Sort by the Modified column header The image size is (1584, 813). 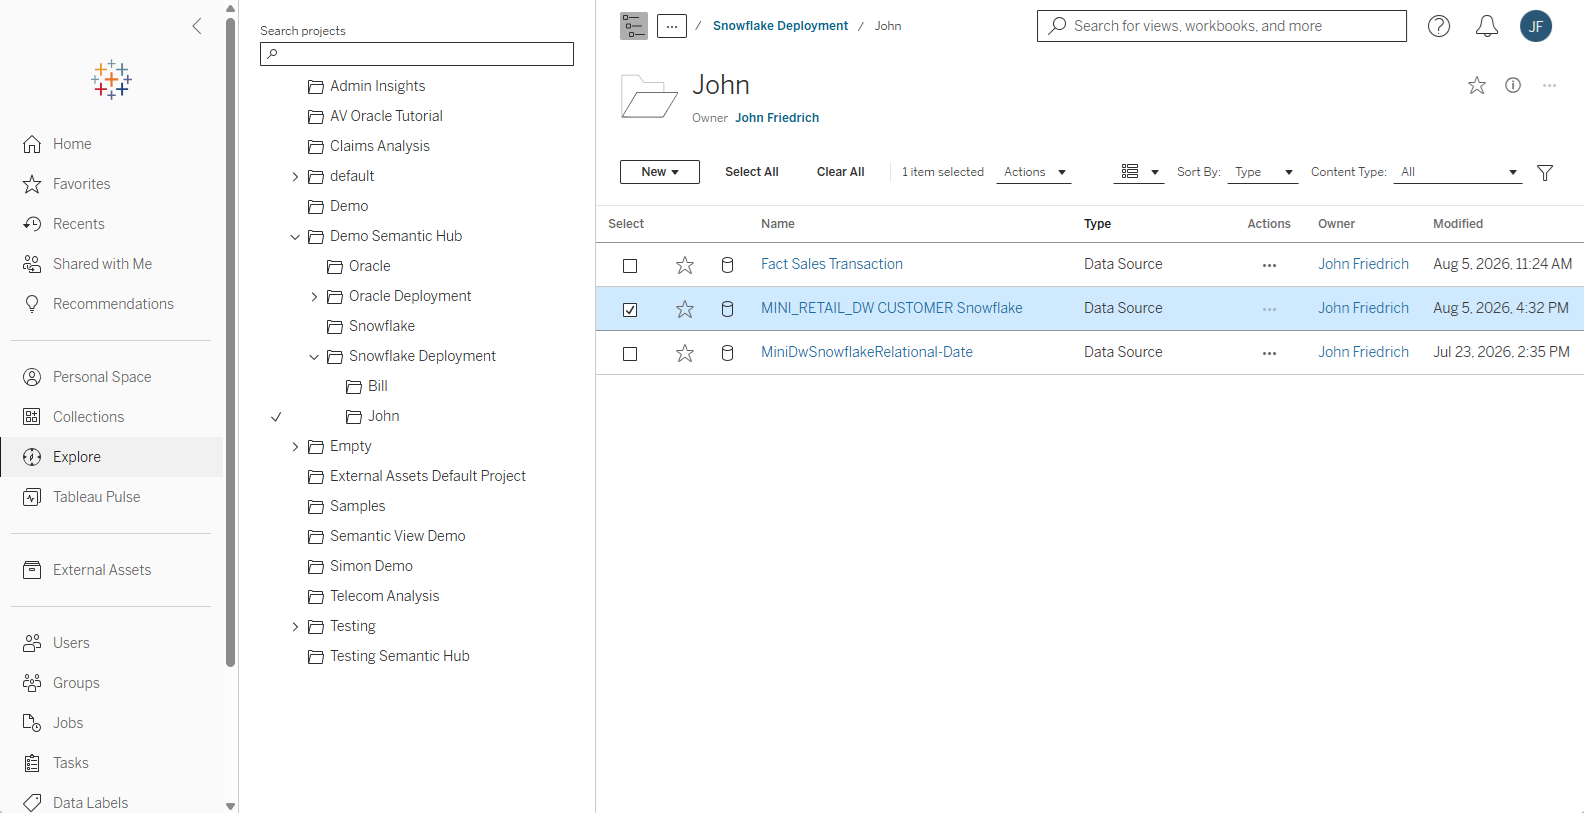coord(1458,224)
